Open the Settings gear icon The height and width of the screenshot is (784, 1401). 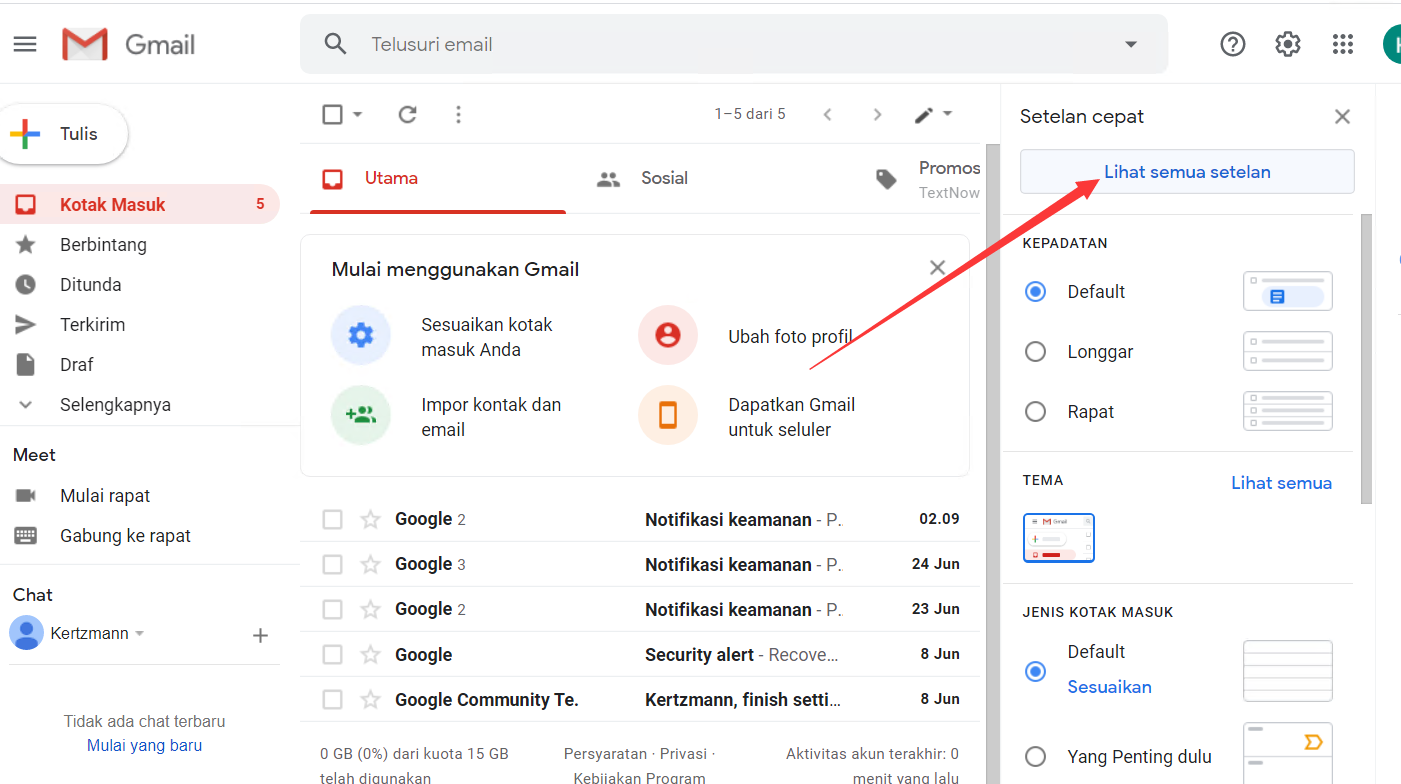tap(1288, 44)
